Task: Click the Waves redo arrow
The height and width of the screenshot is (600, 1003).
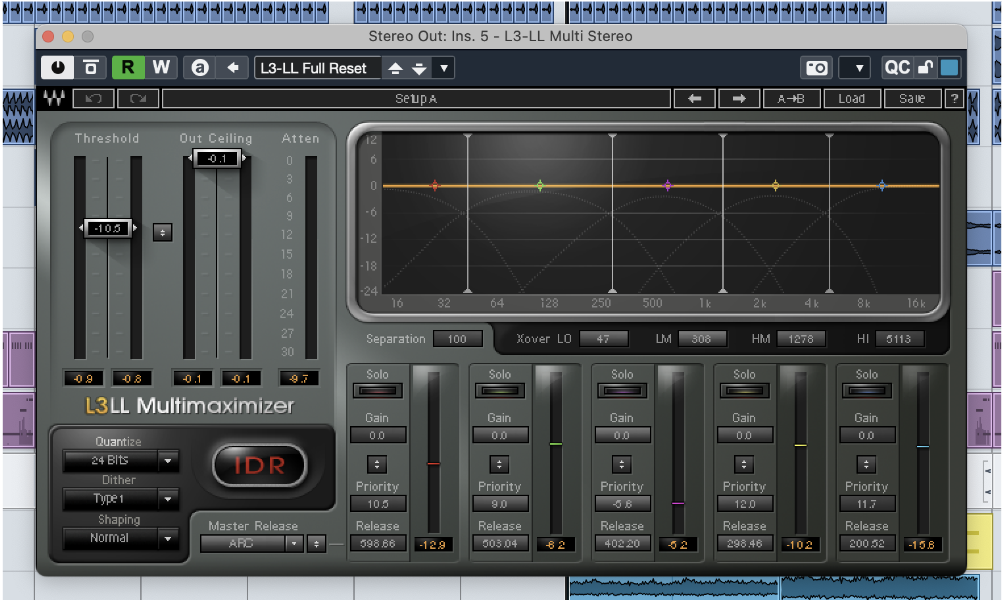Action: point(137,99)
